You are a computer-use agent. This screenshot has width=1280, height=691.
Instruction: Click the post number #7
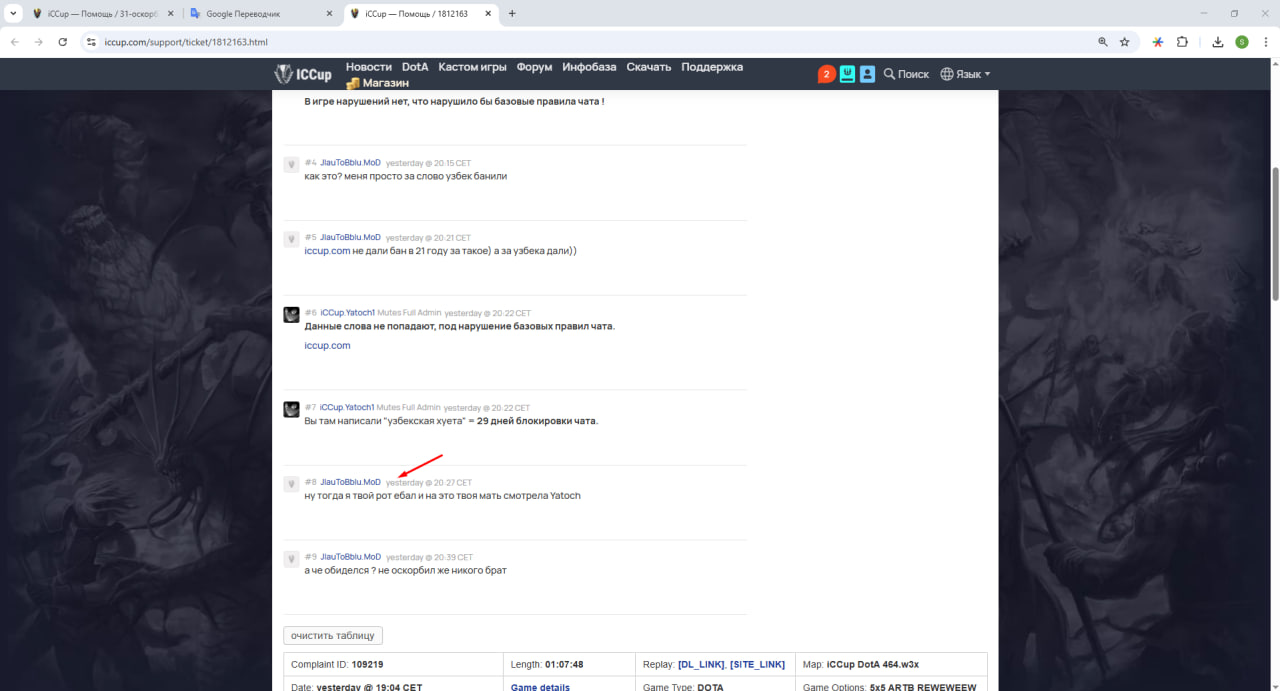310,407
